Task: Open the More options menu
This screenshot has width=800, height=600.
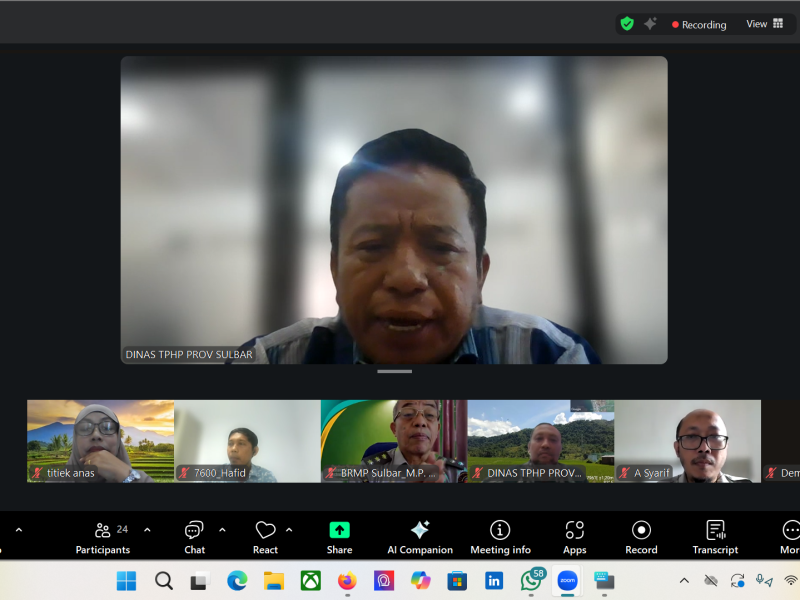Action: tap(790, 536)
